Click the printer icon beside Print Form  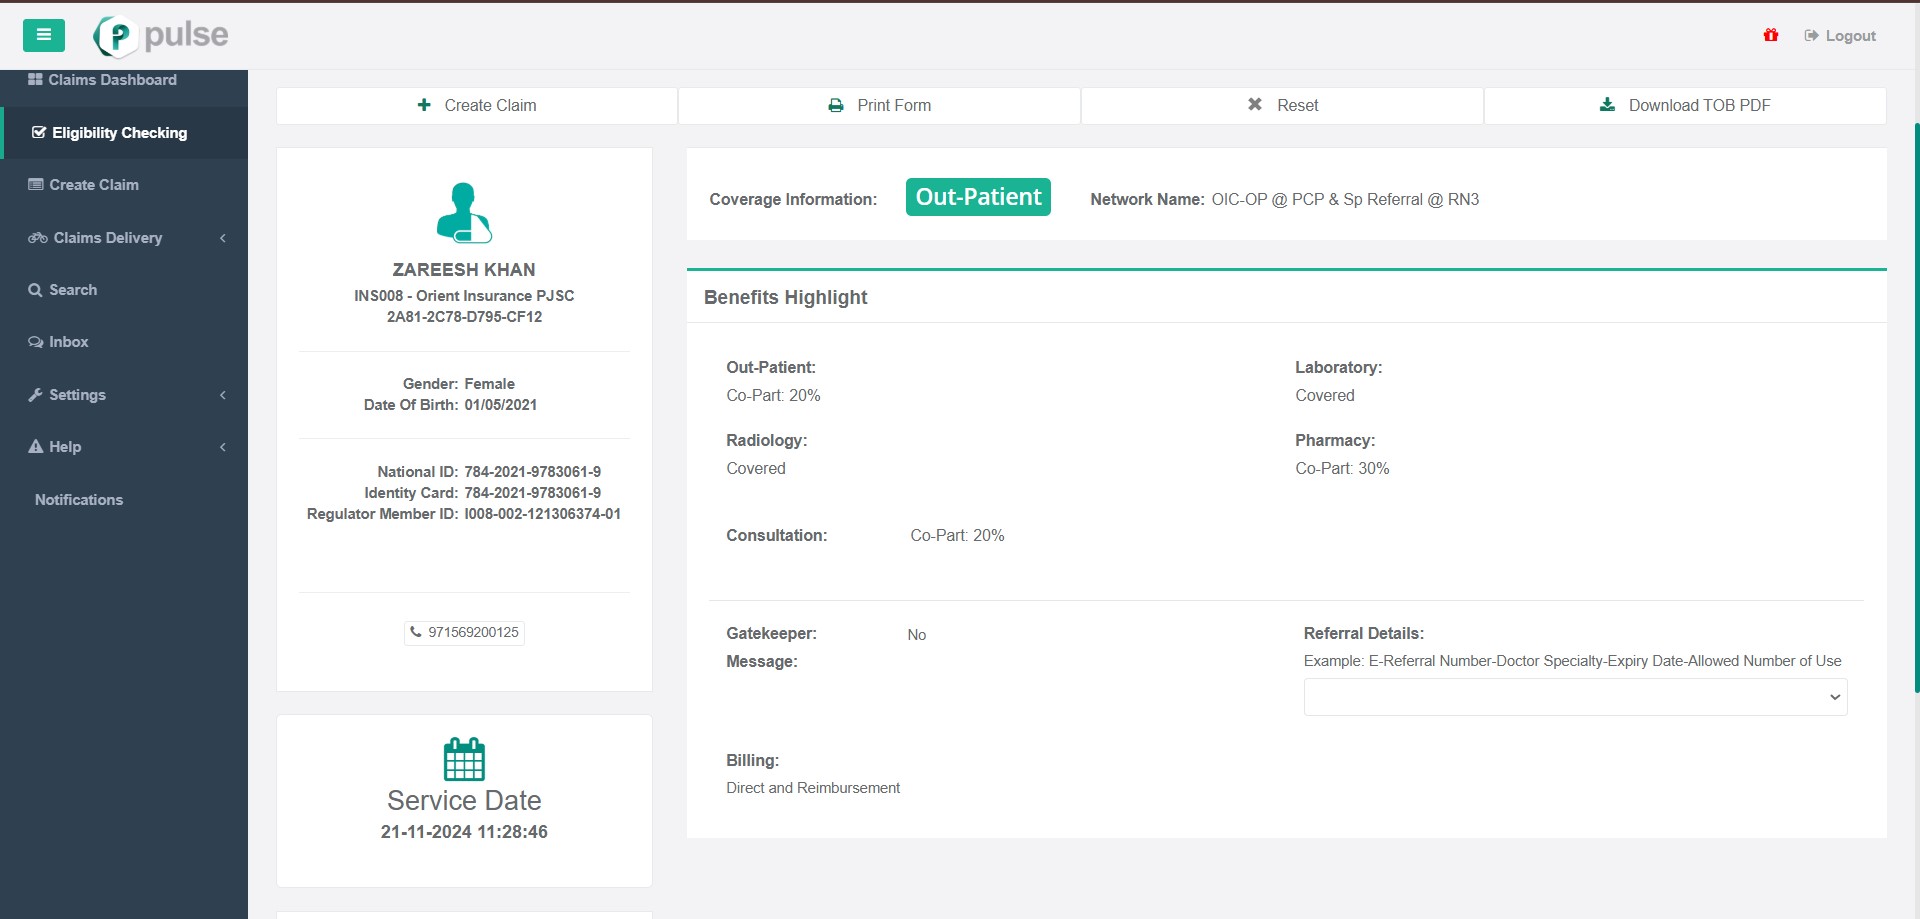(836, 105)
